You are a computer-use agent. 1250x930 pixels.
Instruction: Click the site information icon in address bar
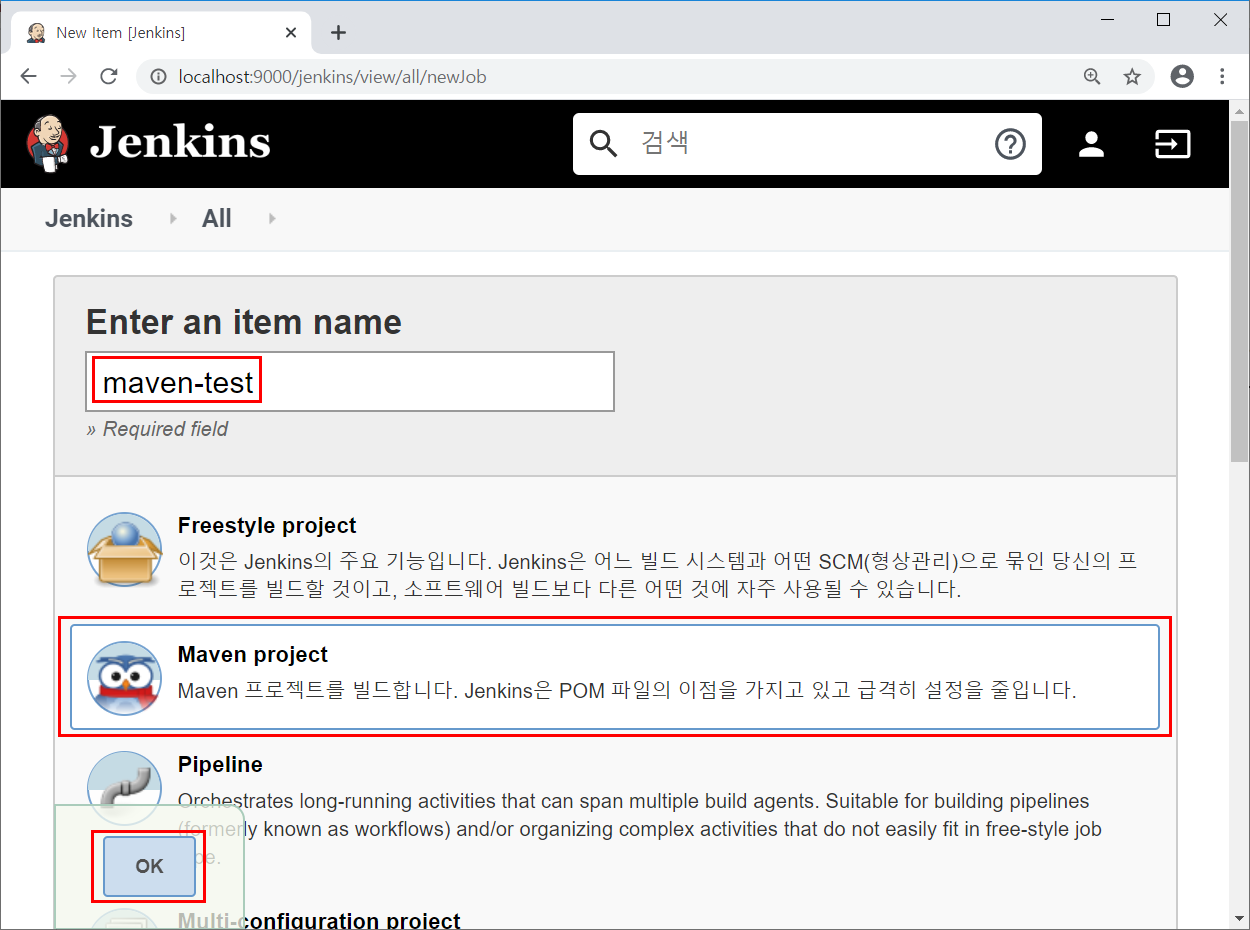tap(157, 77)
